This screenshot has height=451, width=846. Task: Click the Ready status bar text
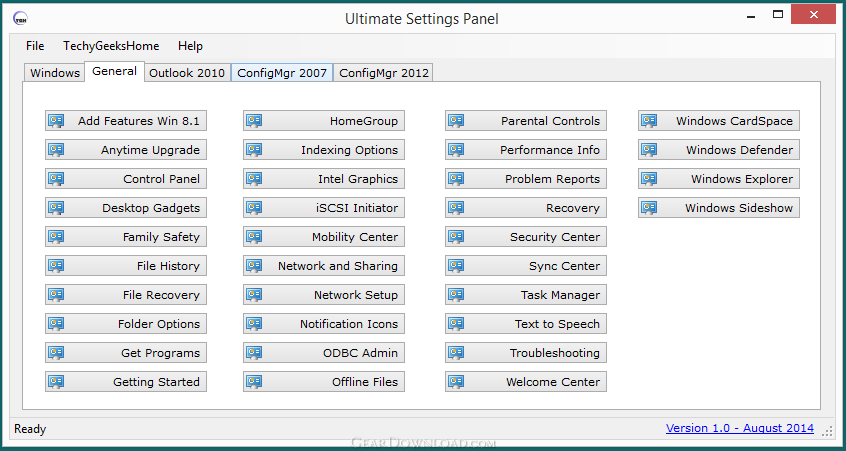30,429
